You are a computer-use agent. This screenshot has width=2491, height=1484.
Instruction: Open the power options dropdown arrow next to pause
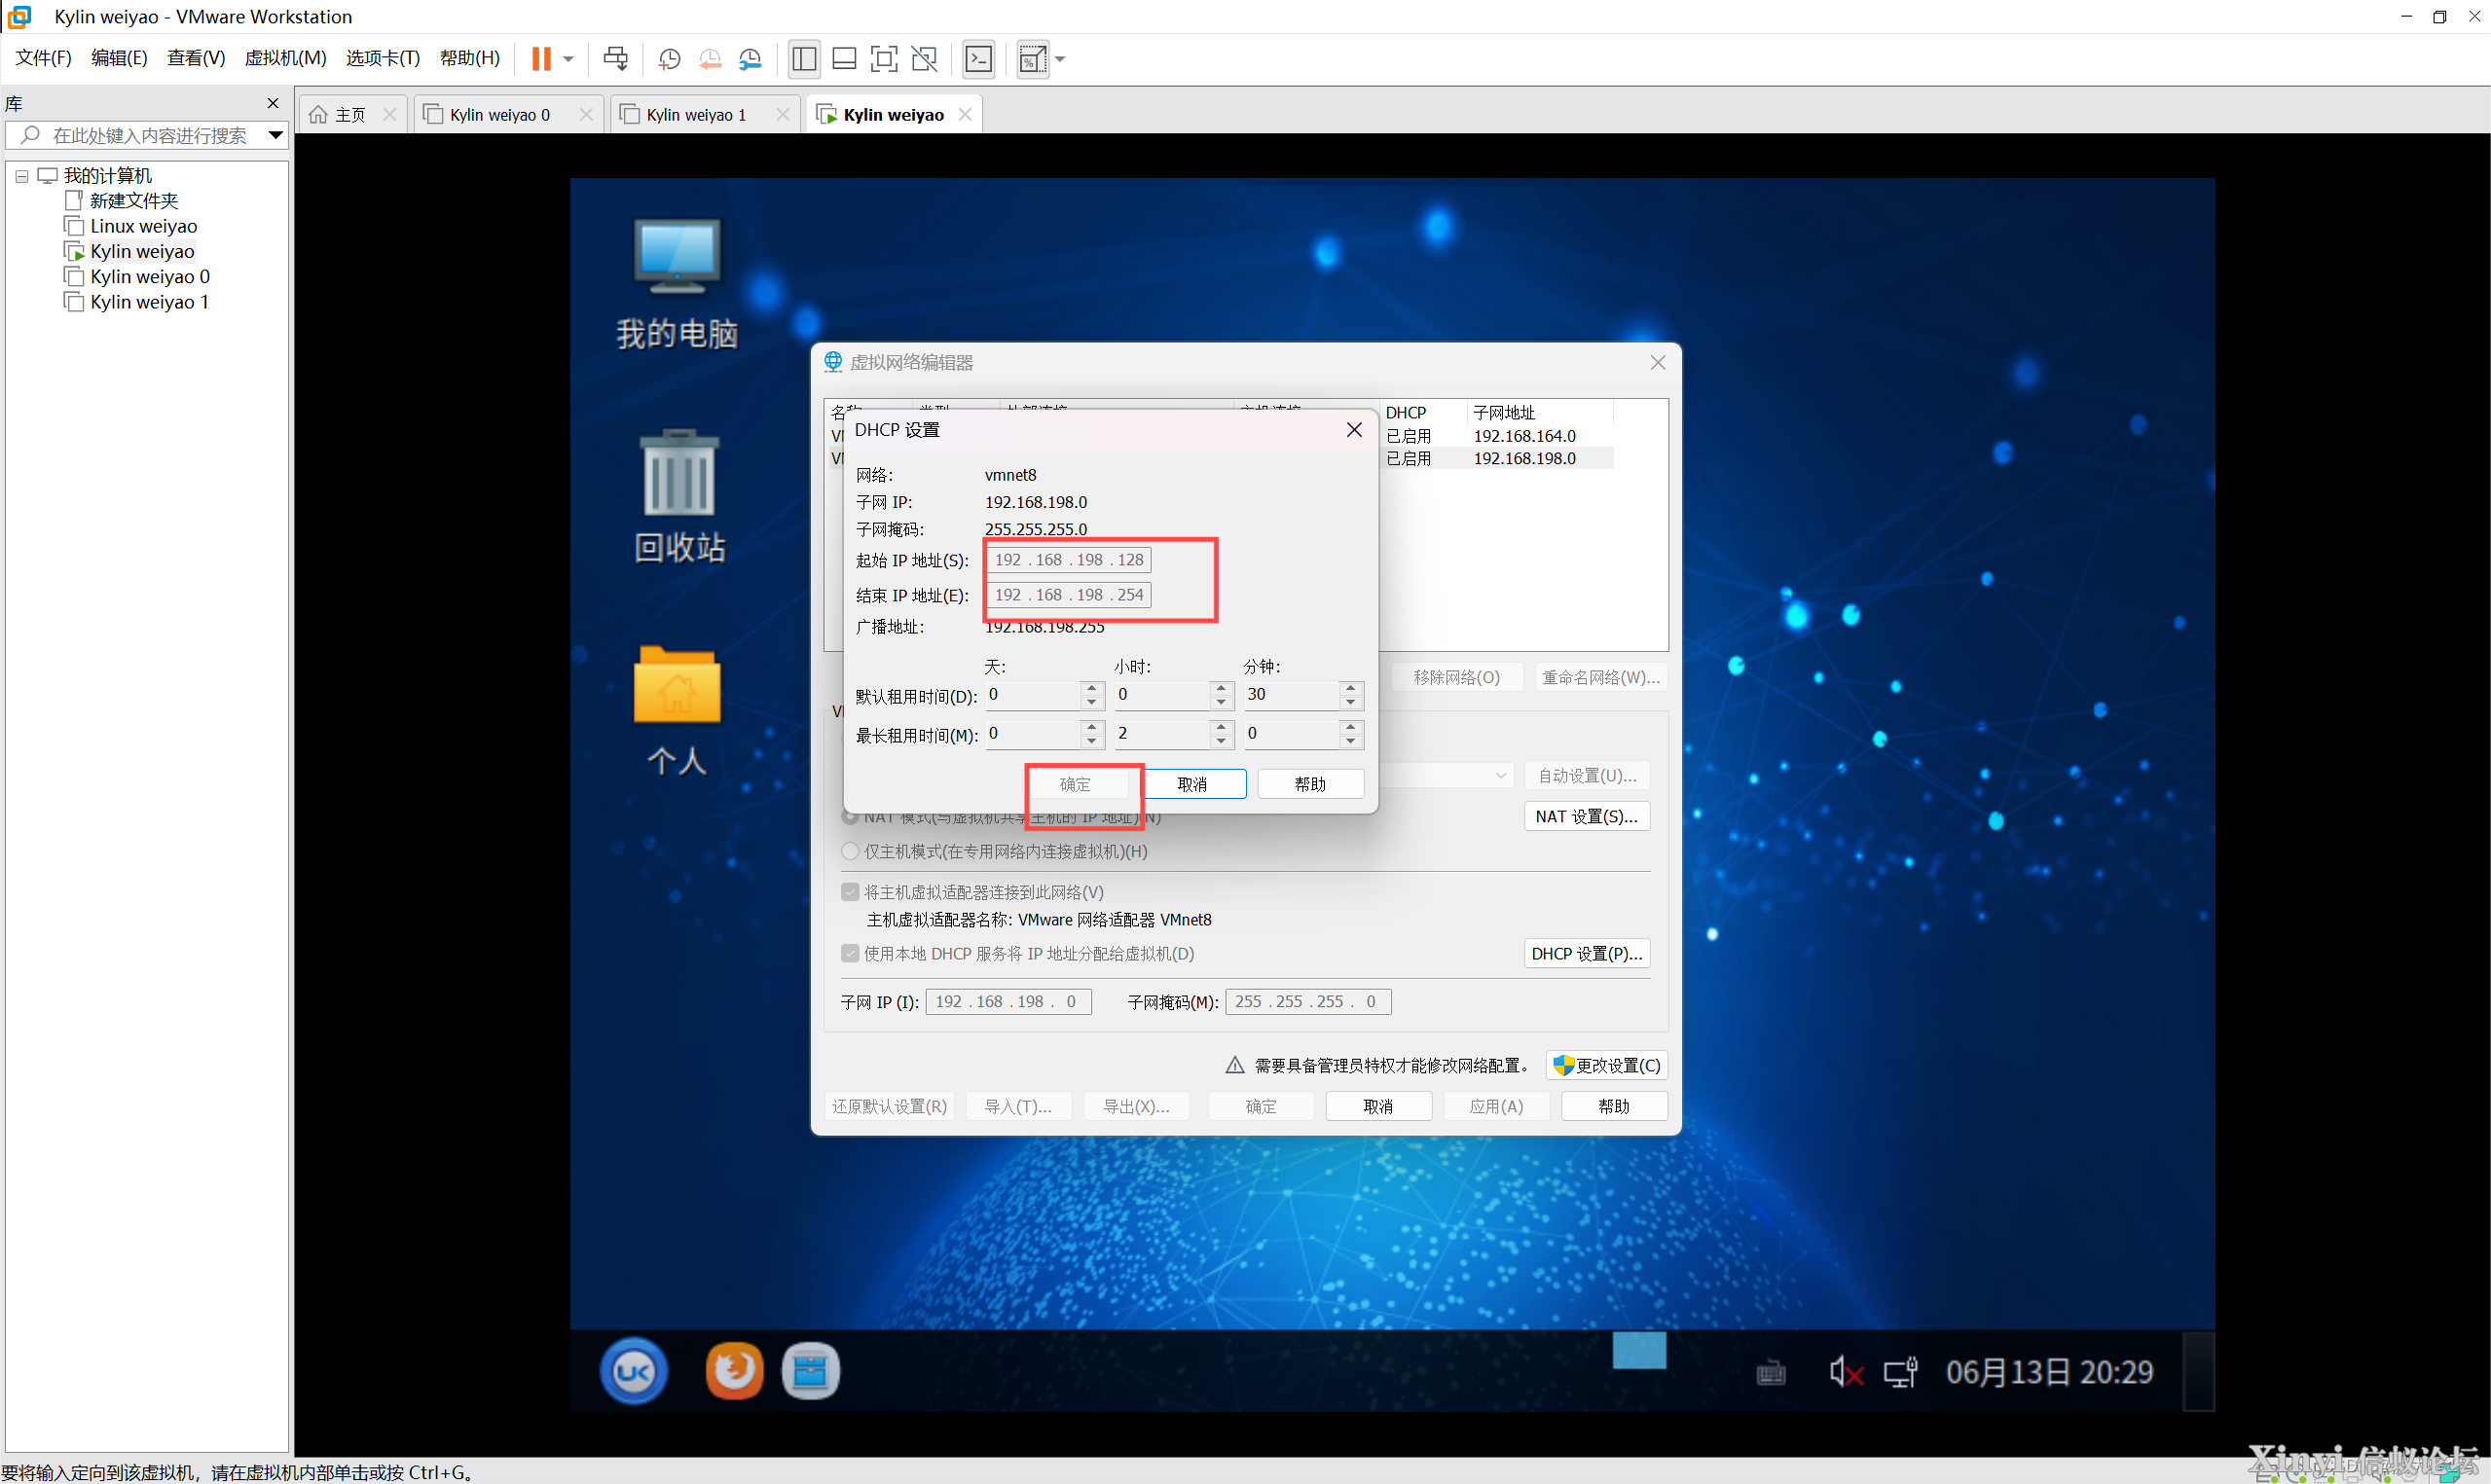pyautogui.click(x=568, y=59)
